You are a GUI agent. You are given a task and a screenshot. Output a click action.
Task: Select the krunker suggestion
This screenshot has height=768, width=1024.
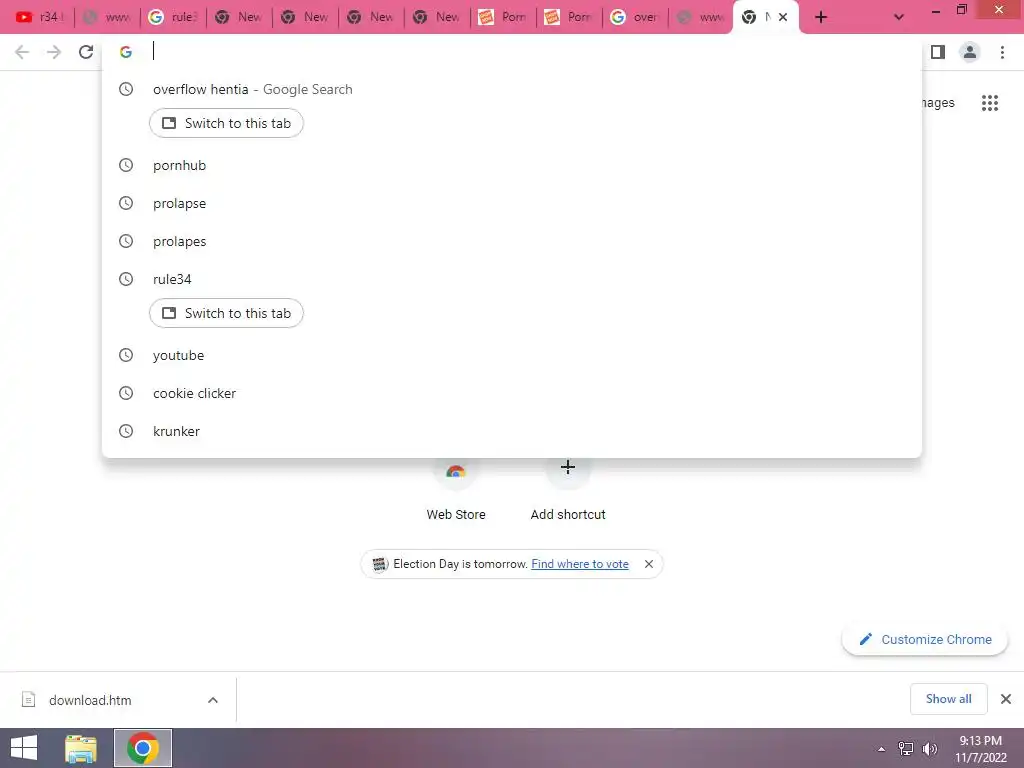tap(512, 431)
